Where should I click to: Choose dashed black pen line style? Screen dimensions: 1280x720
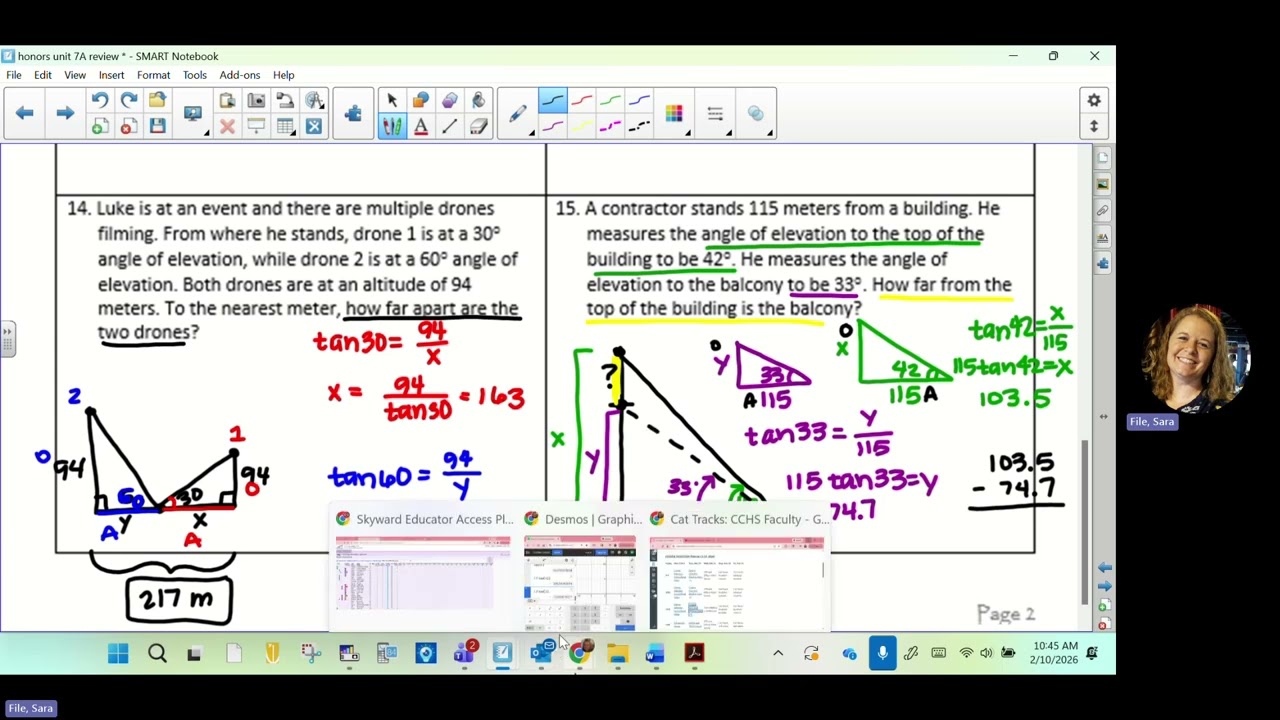click(639, 127)
